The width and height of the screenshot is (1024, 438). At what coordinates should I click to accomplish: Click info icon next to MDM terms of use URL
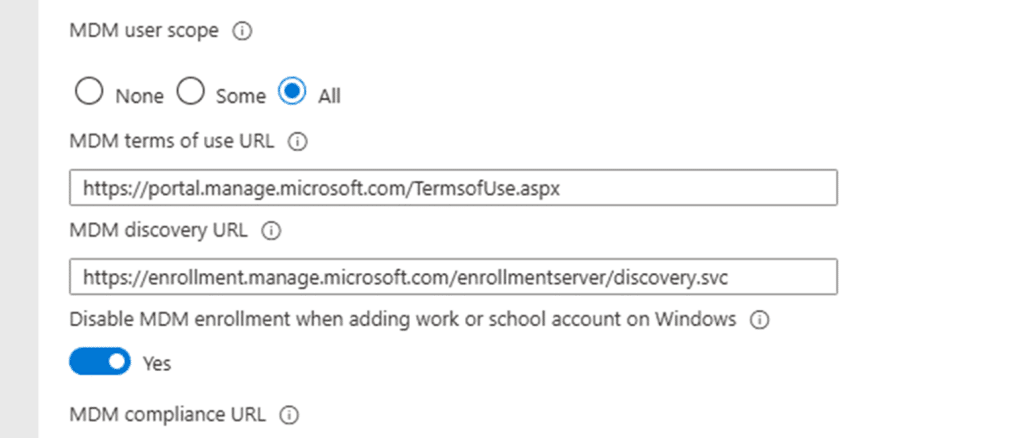tap(297, 142)
